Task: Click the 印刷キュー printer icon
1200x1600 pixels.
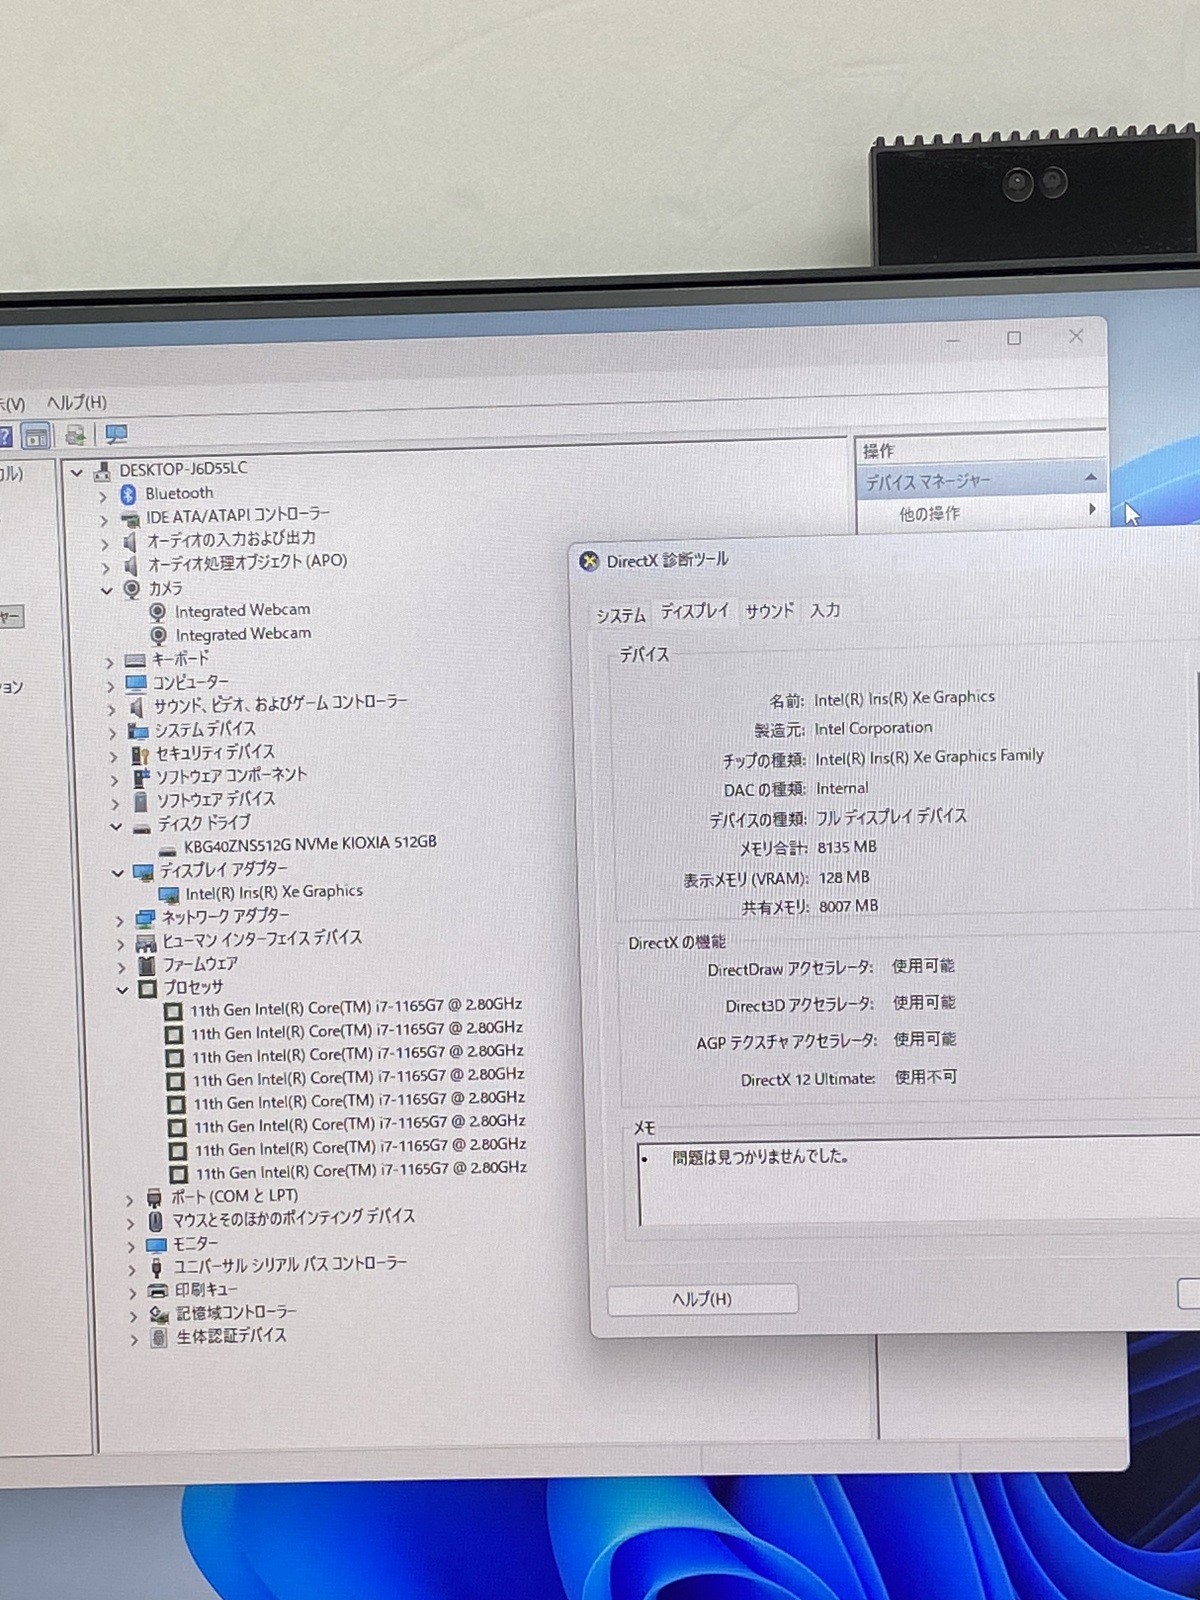Action: [x=158, y=1291]
